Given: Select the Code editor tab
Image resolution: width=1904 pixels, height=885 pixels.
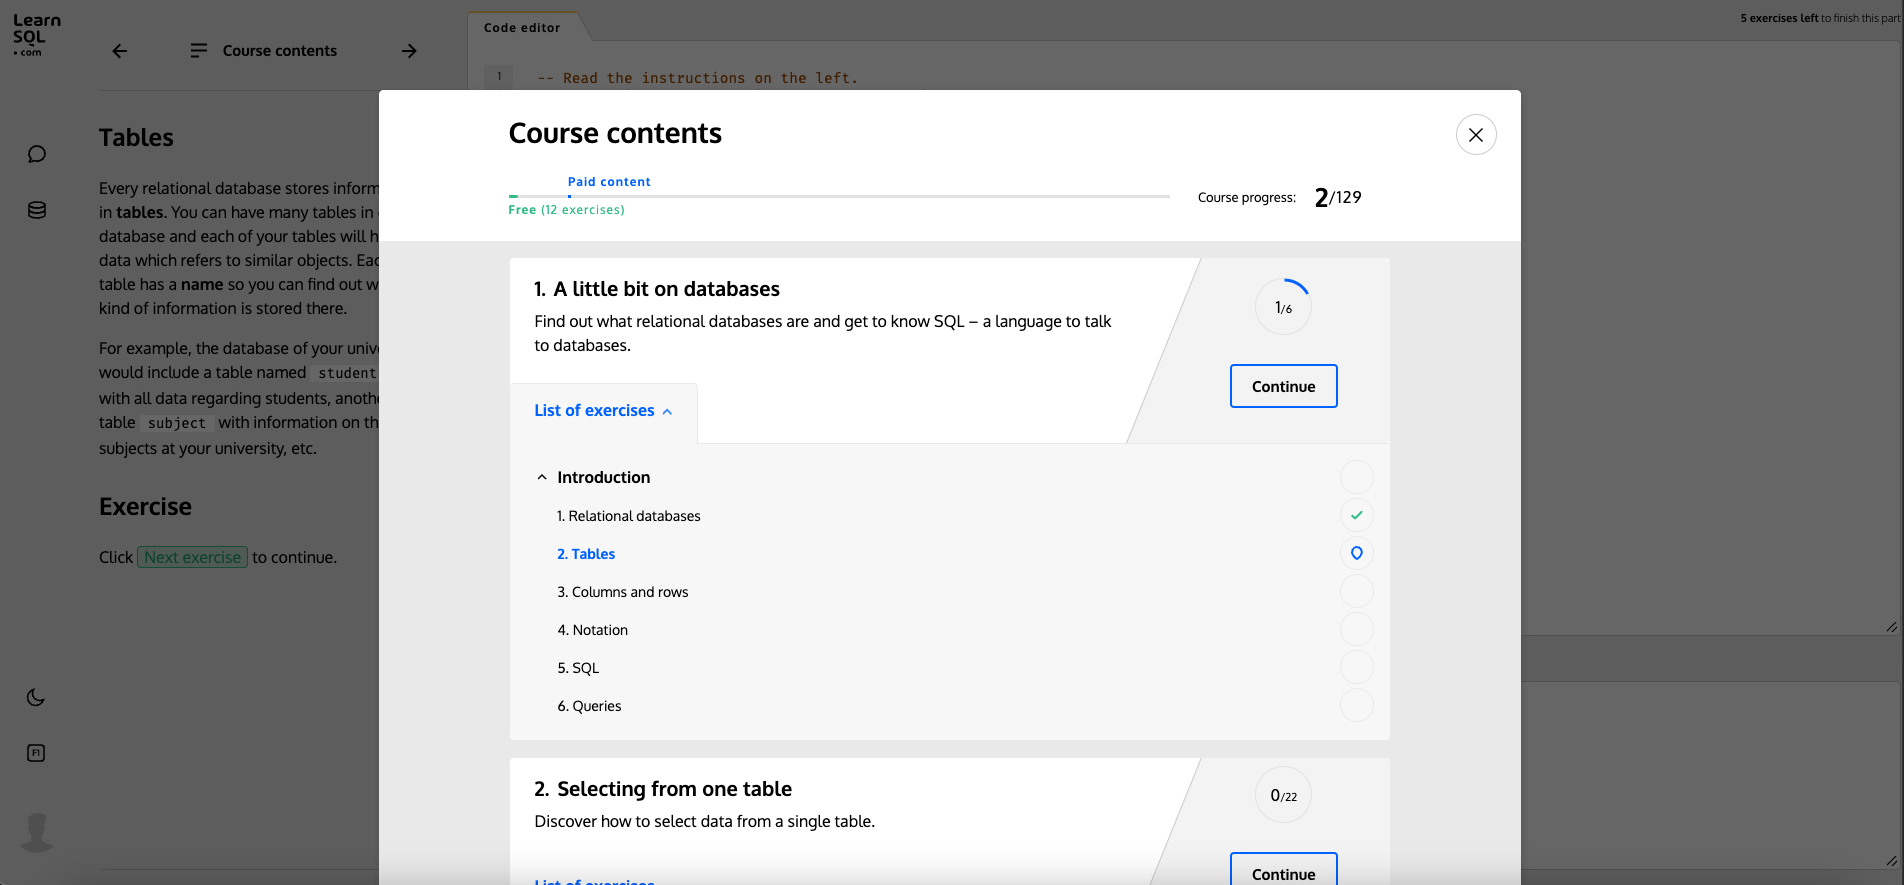Looking at the screenshot, I should click(522, 28).
